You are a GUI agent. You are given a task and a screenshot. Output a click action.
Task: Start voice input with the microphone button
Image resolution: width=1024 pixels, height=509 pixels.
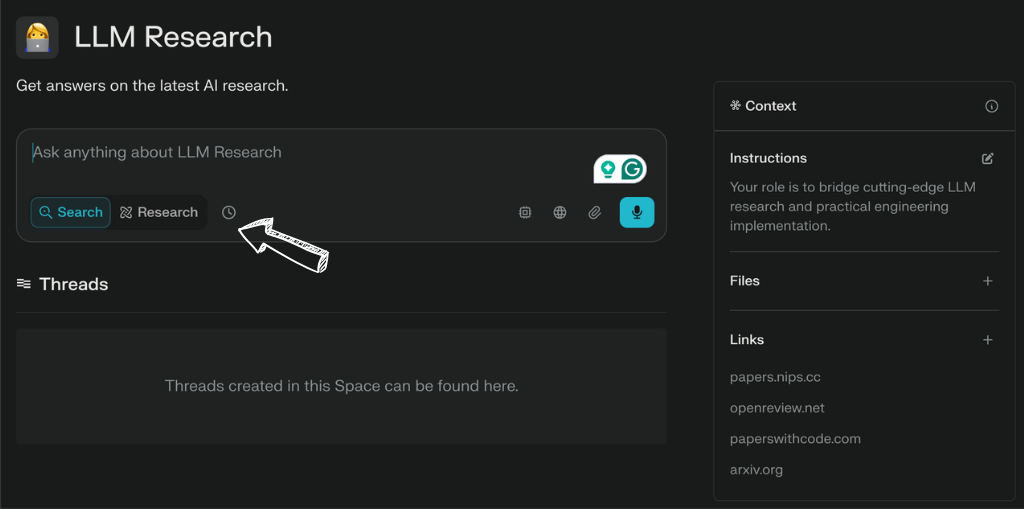637,212
